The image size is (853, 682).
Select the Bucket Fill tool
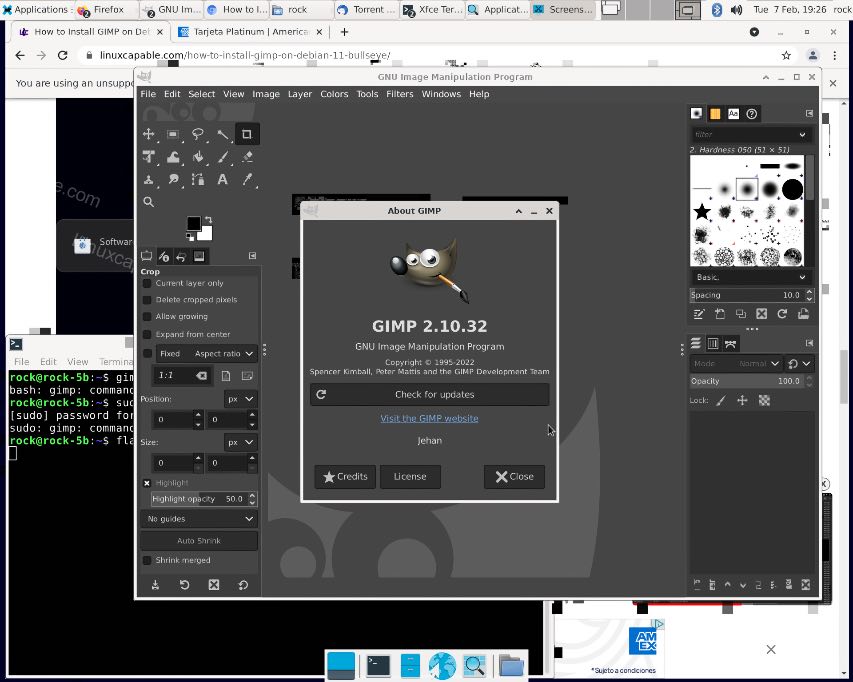pos(198,157)
